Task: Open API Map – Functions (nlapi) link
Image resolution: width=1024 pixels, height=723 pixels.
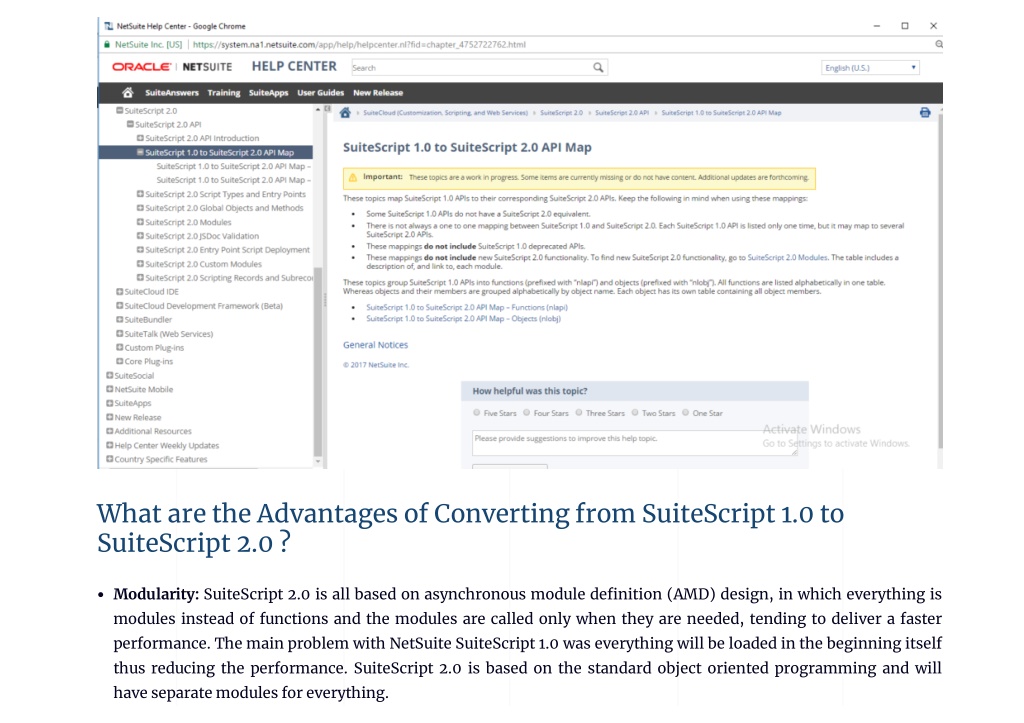Action: (x=467, y=307)
